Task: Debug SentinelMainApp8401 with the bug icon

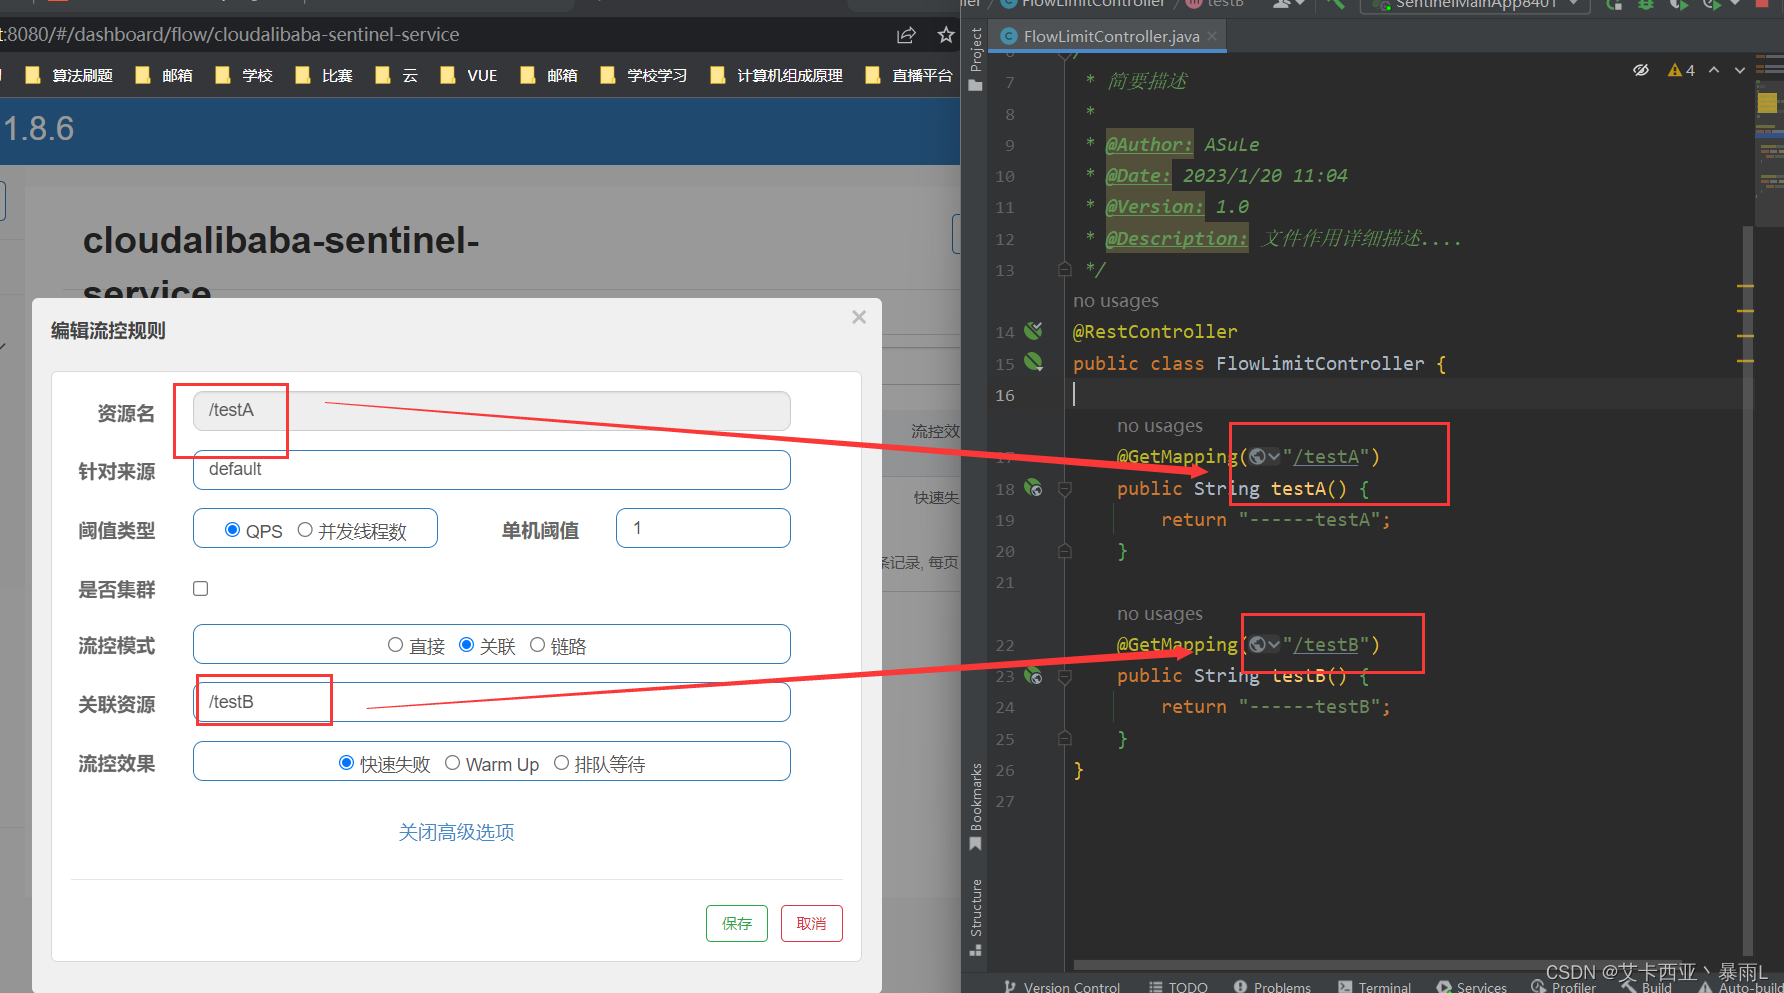Action: 1646,4
